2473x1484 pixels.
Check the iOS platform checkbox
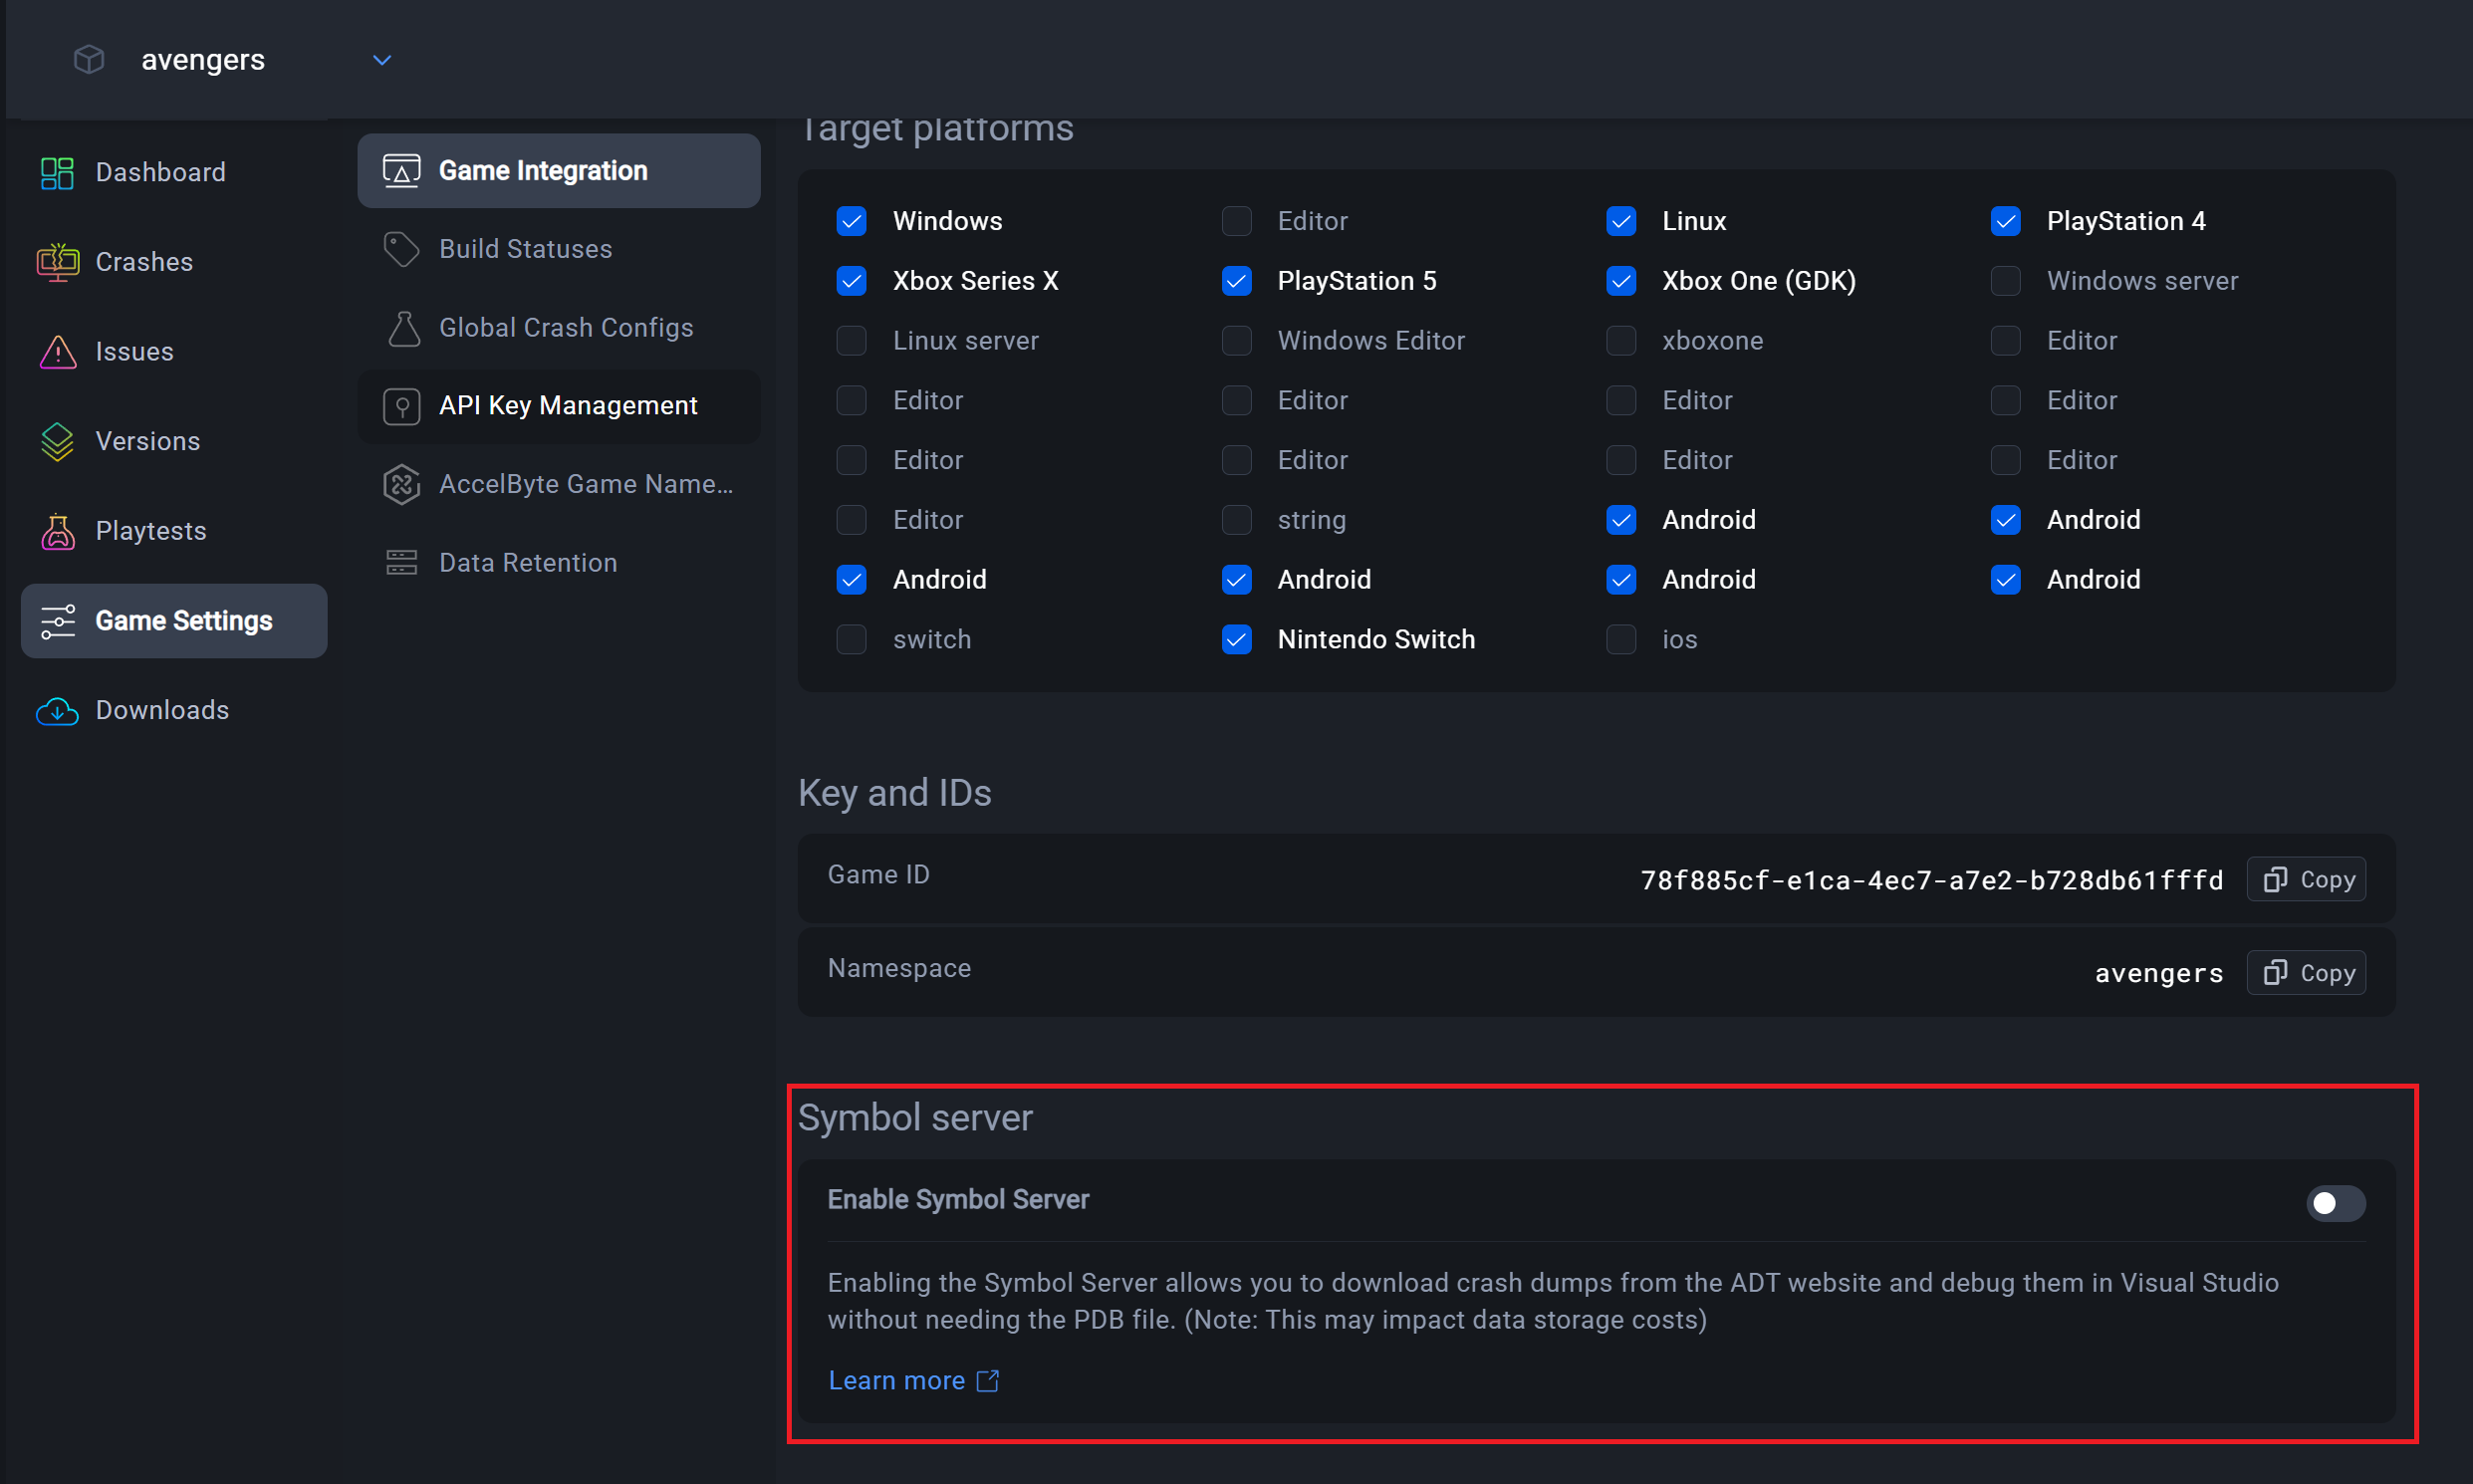[x=1621, y=639]
